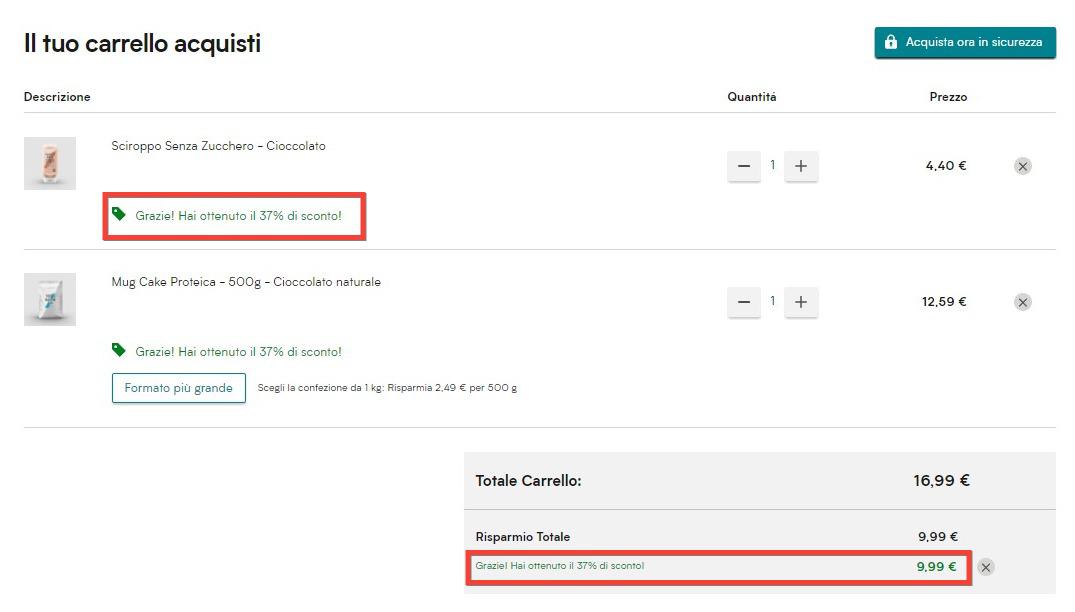
Task: Click the discount message in the cart summary
Action: point(559,566)
